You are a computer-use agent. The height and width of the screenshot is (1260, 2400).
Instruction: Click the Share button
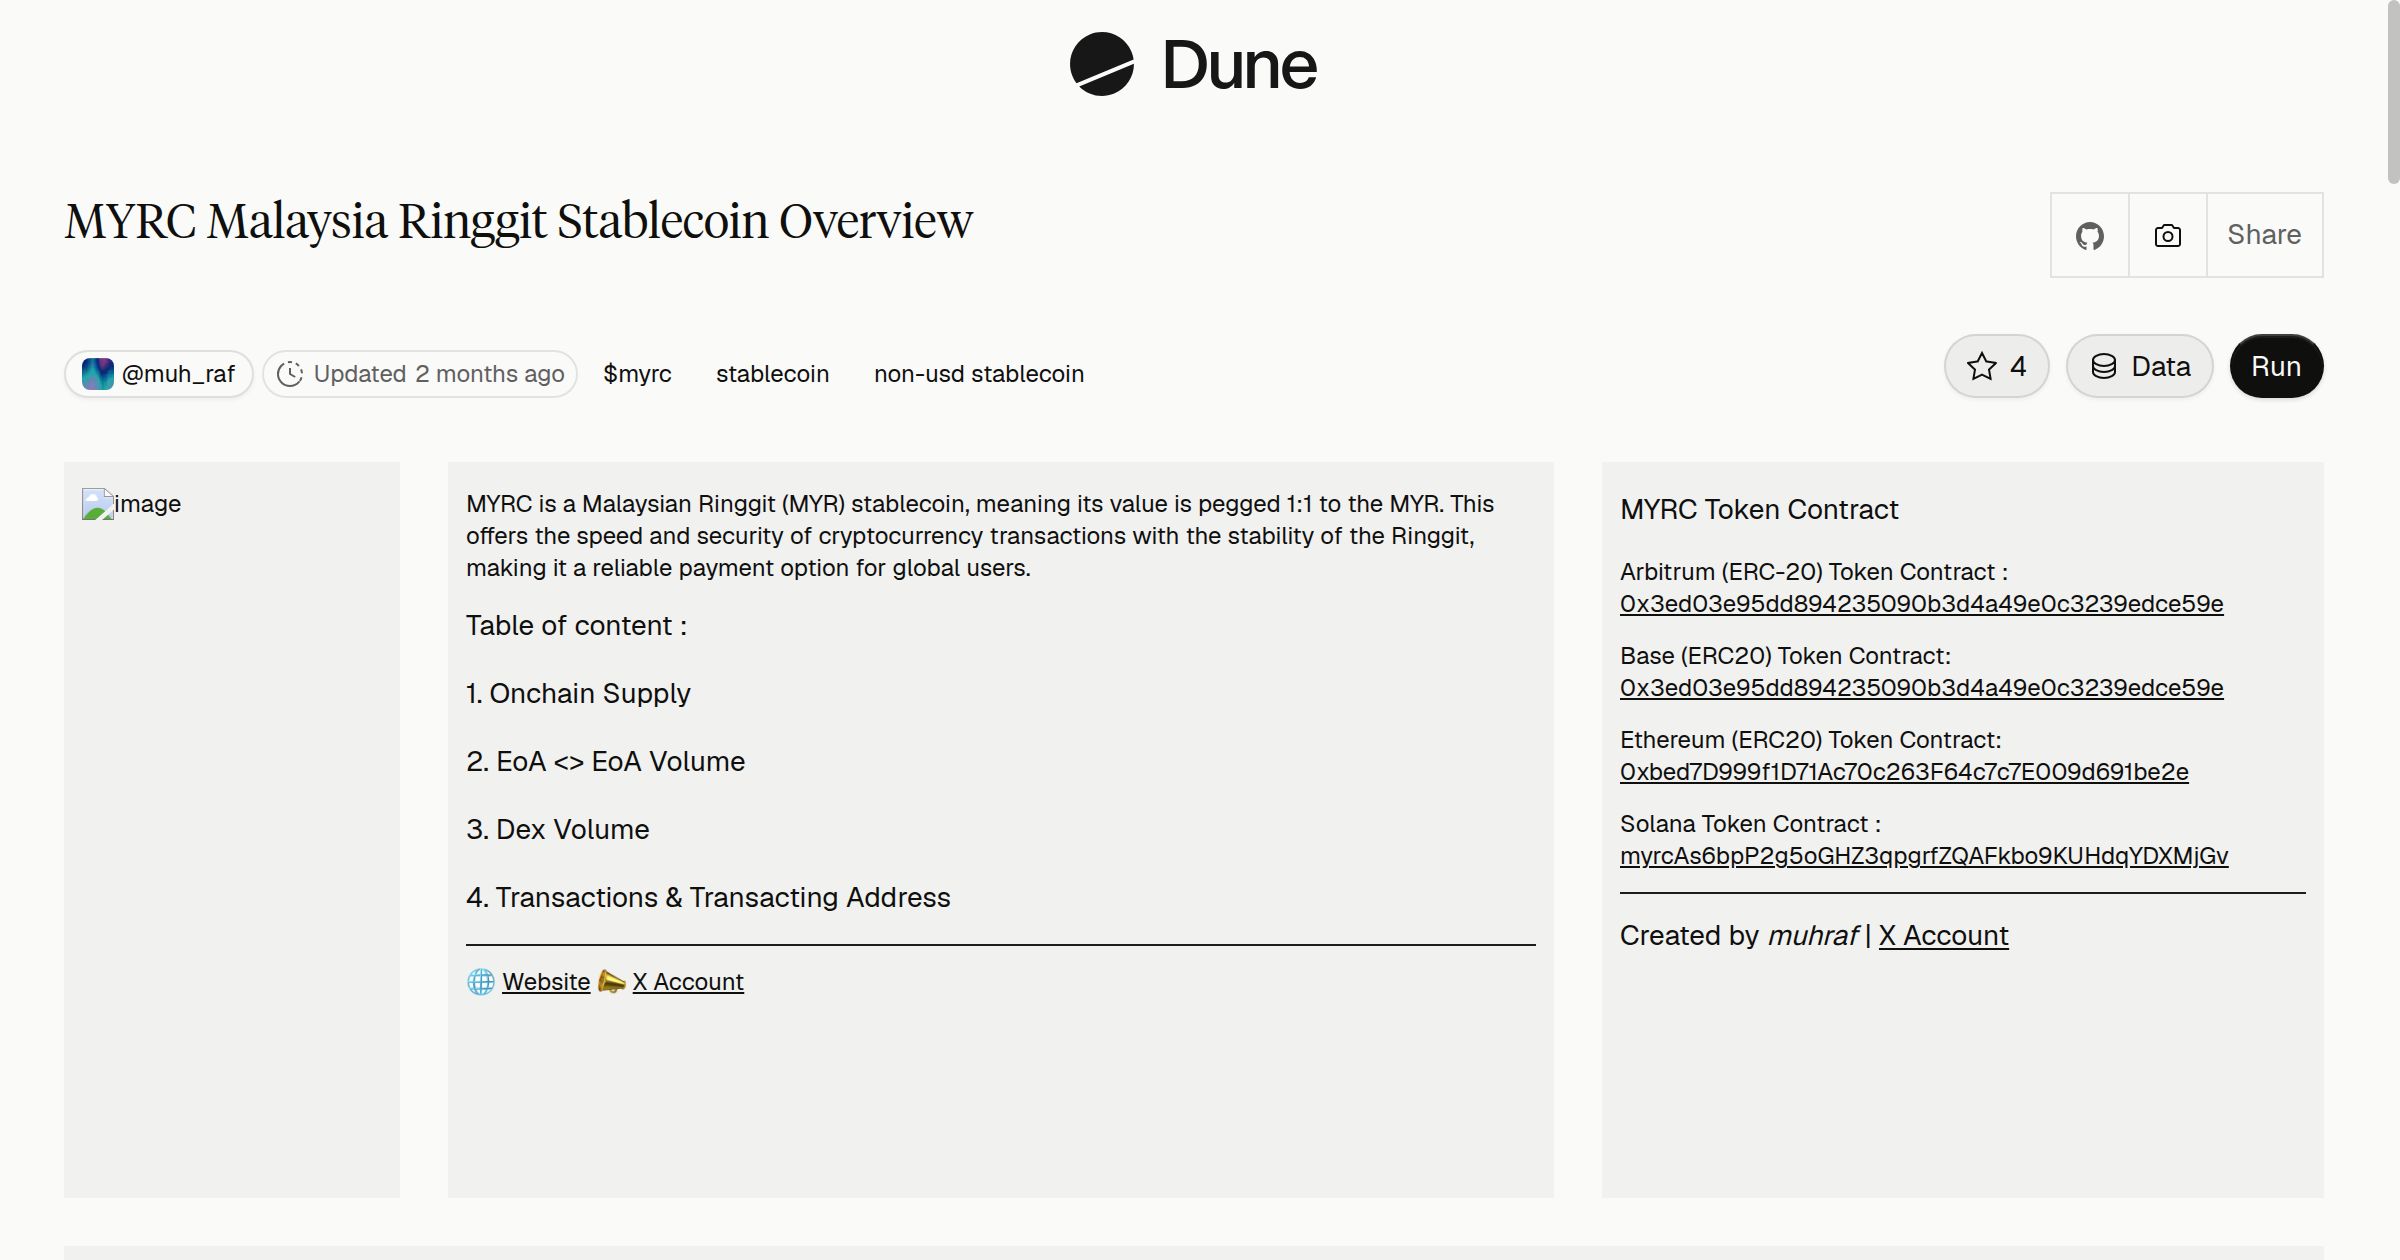2264,235
